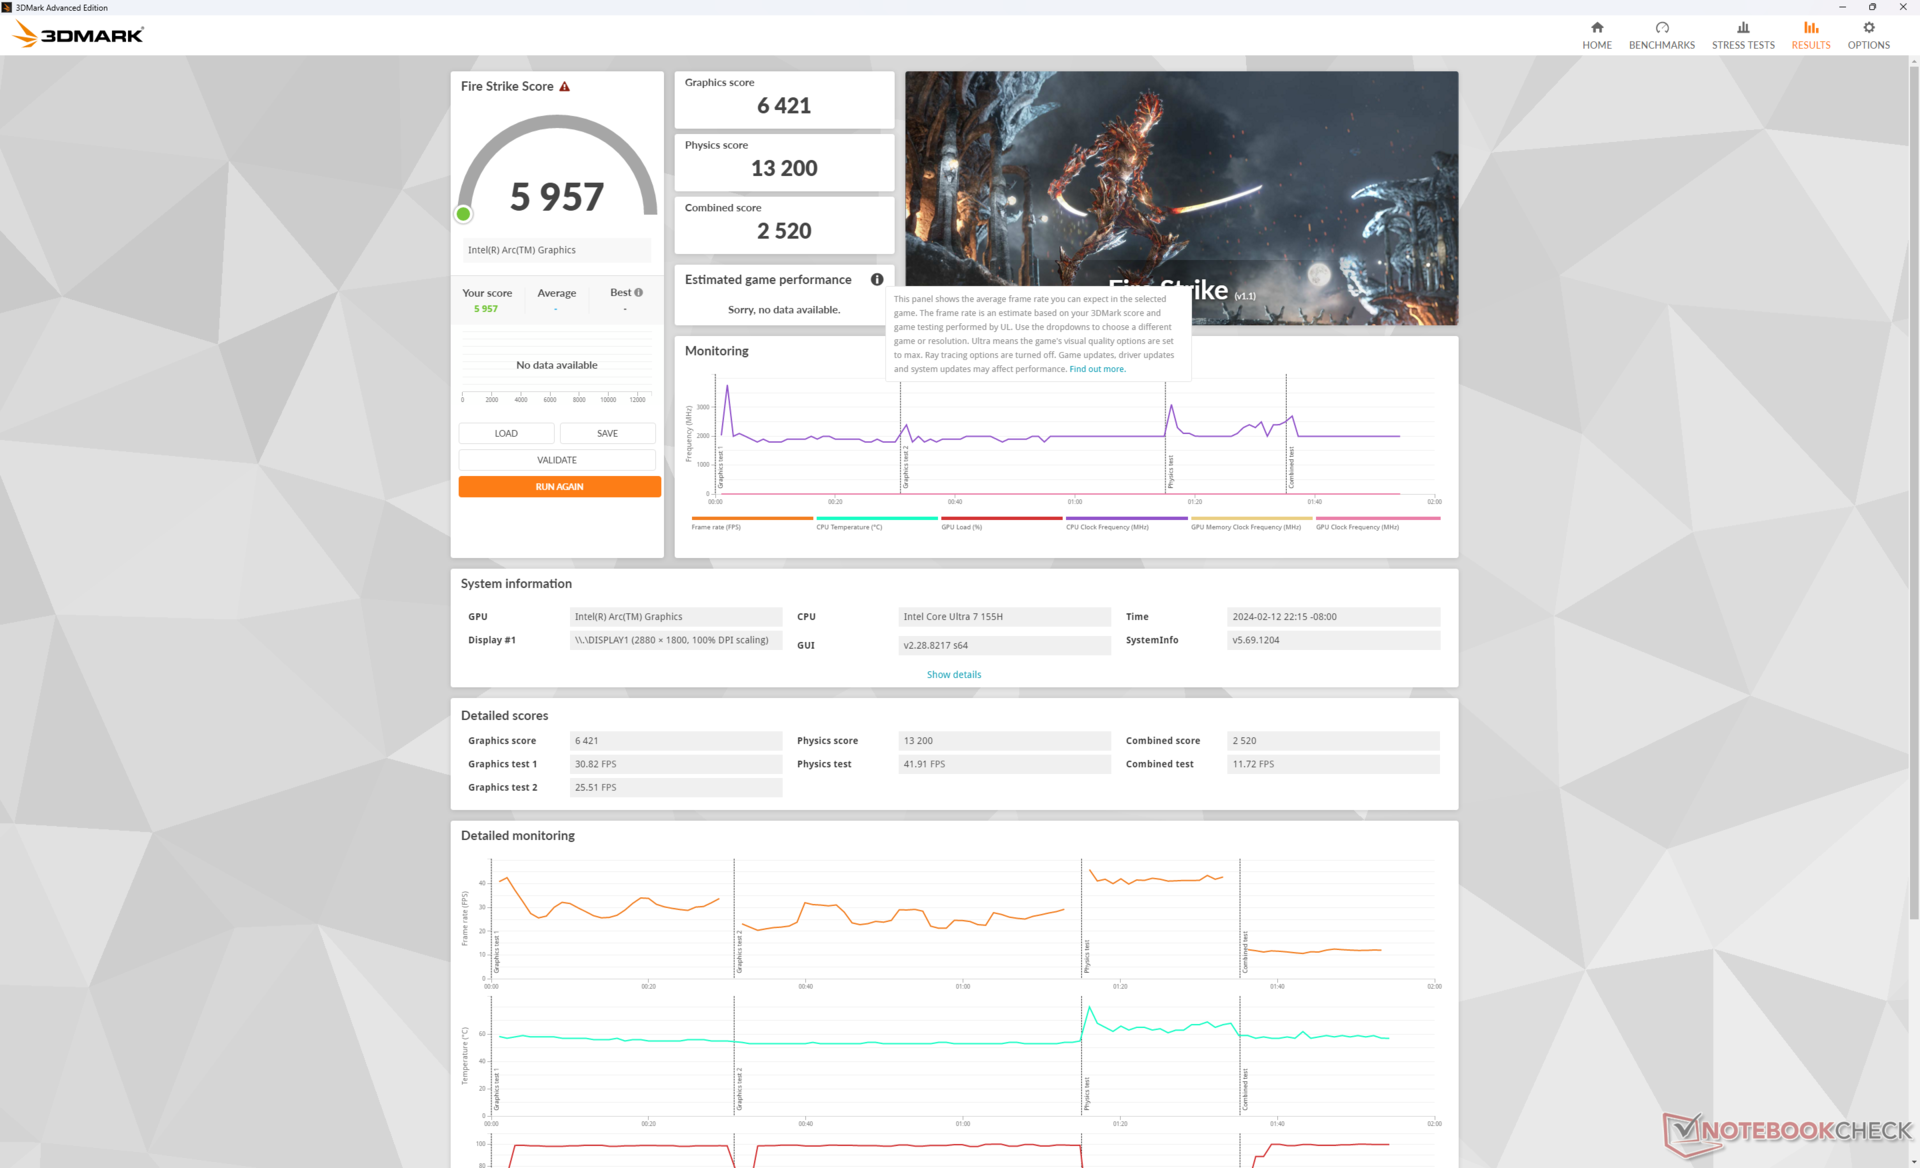The width and height of the screenshot is (1920, 1168).
Task: Select the Intel Core Ultra 7 155H value
Action: [x=1004, y=617]
